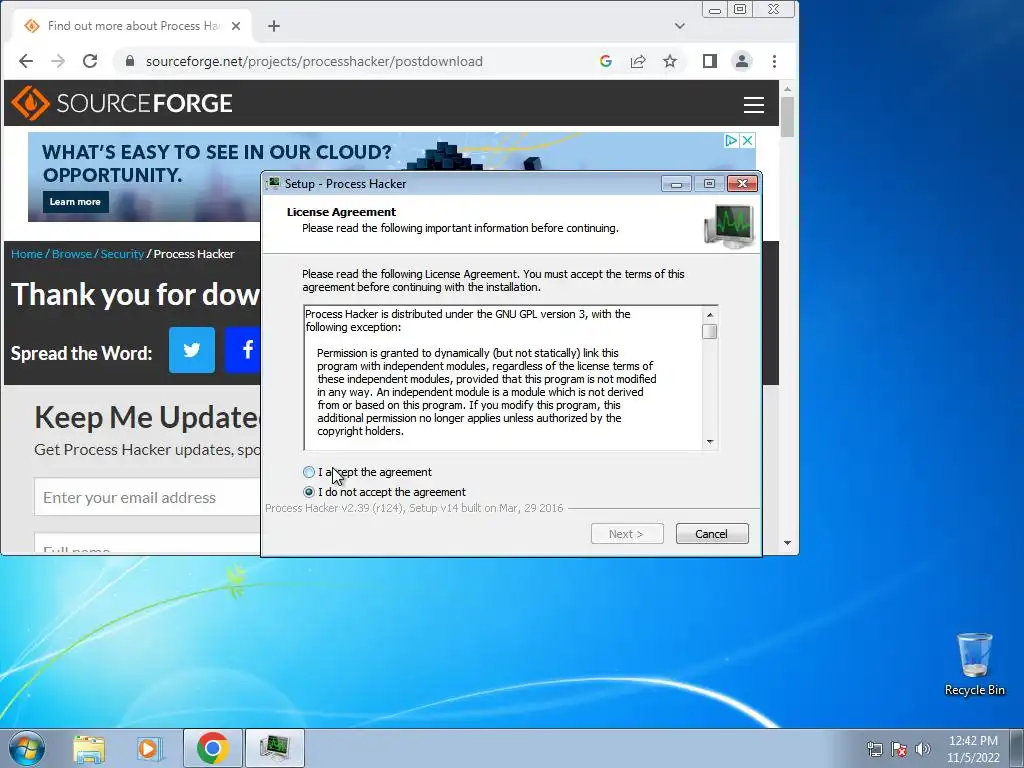Cancel the Process Hacker setup
This screenshot has height=768, width=1024.
tap(712, 534)
